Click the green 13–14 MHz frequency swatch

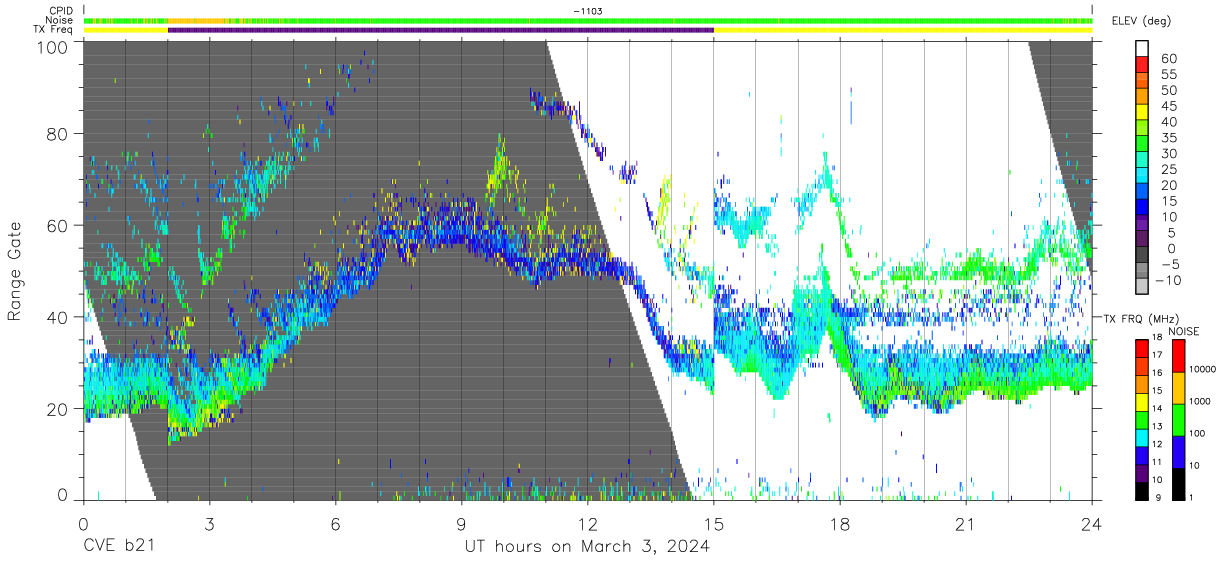click(1141, 418)
